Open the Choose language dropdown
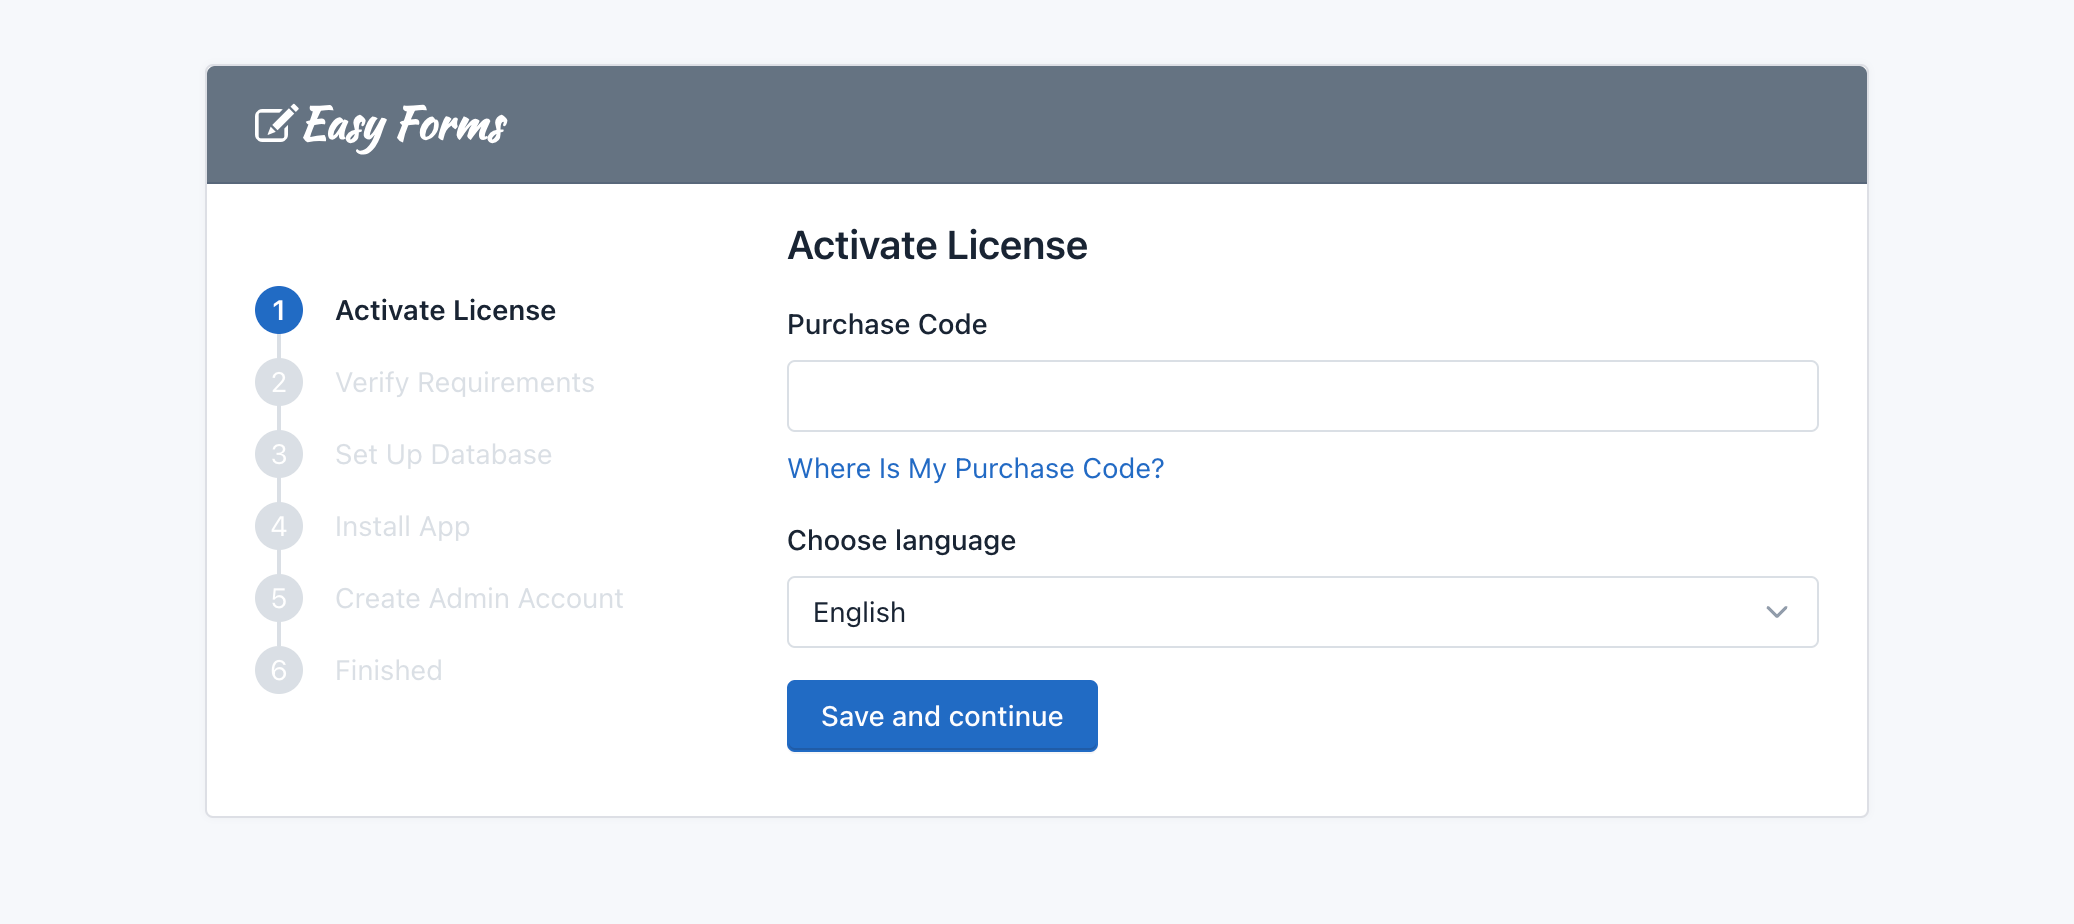The height and width of the screenshot is (924, 2074). 1302,612
